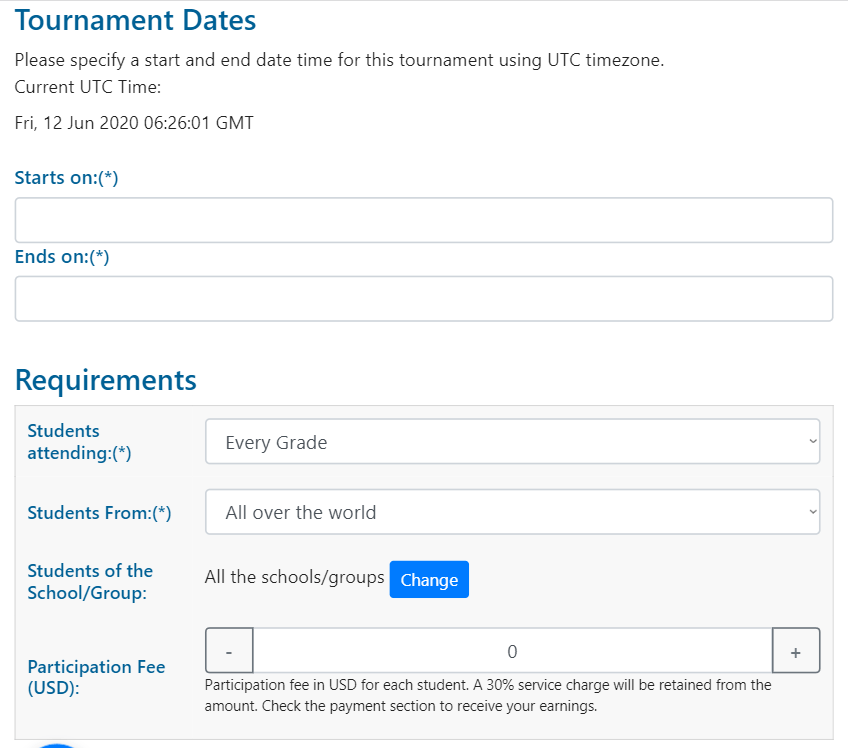Click the Starts on date field
This screenshot has width=848, height=748.
[x=423, y=220]
